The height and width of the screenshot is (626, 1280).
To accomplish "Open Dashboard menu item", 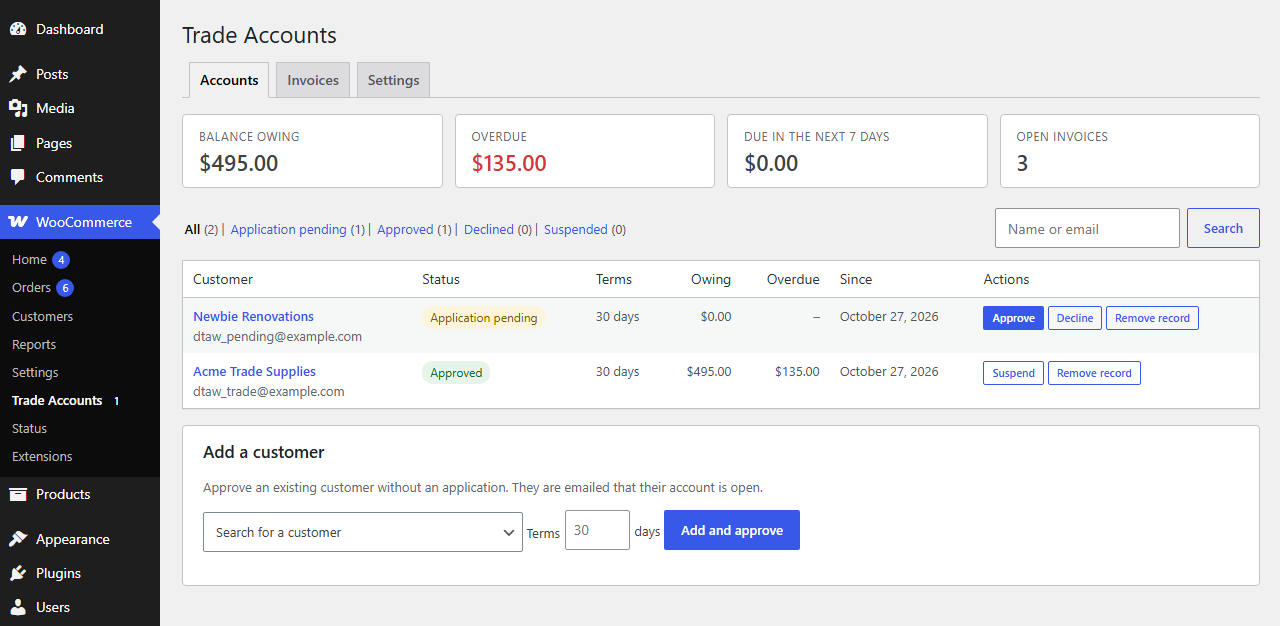I will click(x=80, y=29).
